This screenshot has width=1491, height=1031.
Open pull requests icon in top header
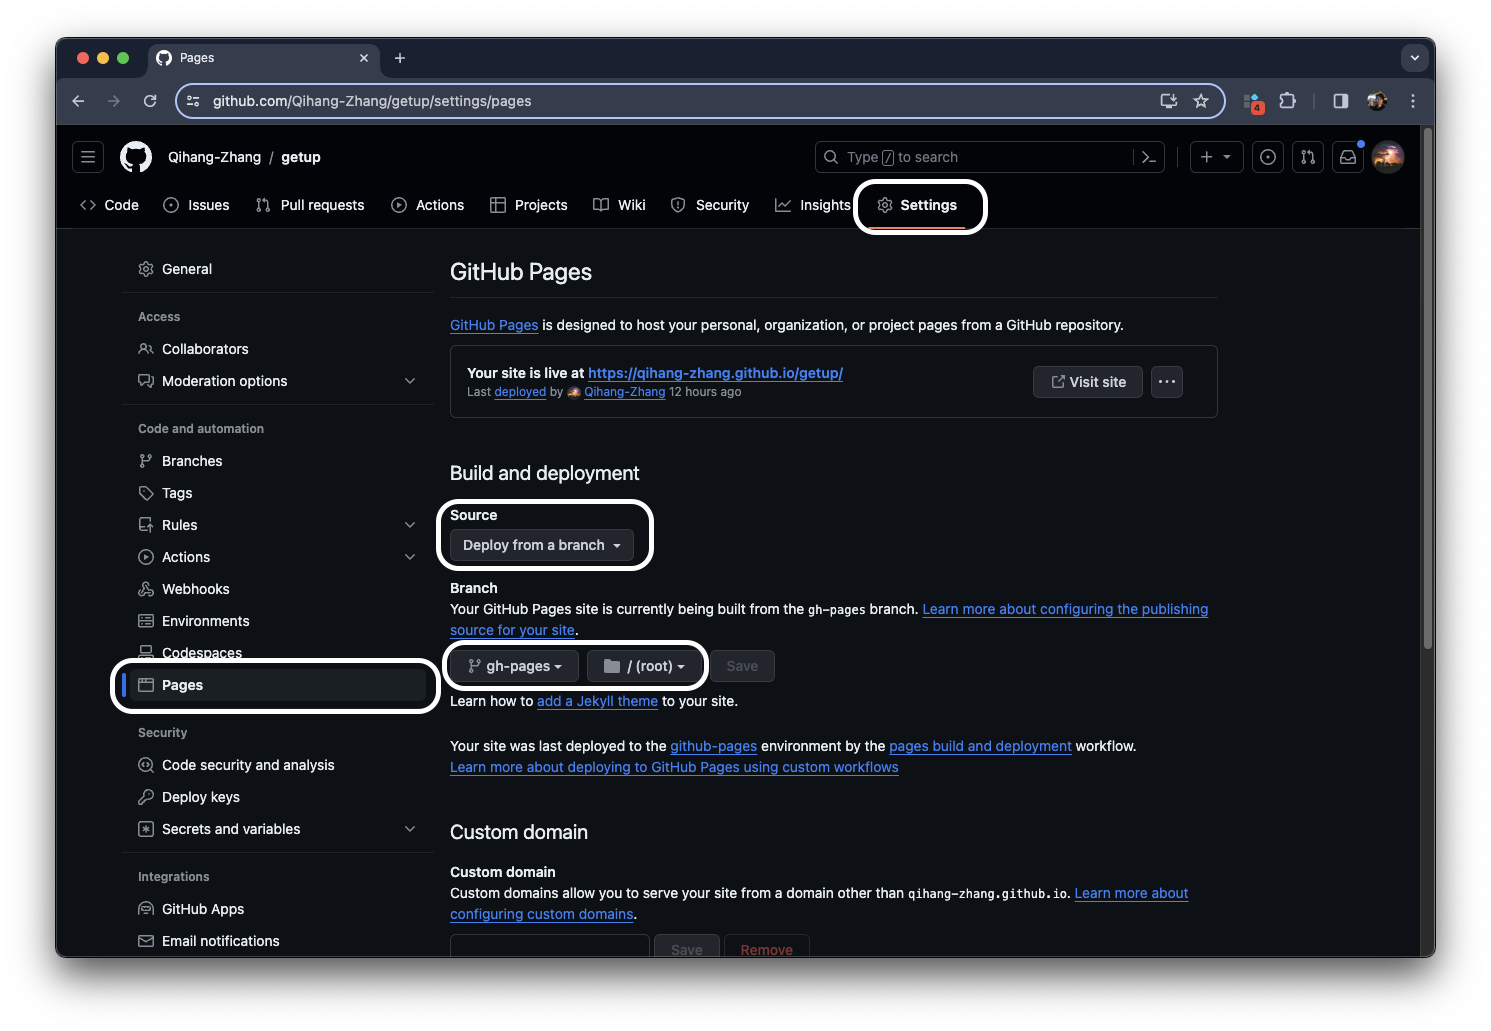(1308, 157)
